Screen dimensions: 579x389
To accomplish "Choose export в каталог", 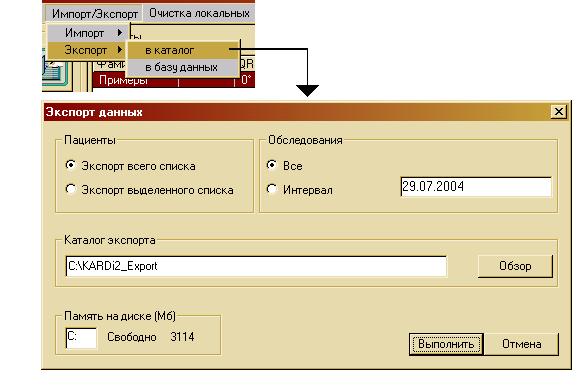I will coord(183,50).
